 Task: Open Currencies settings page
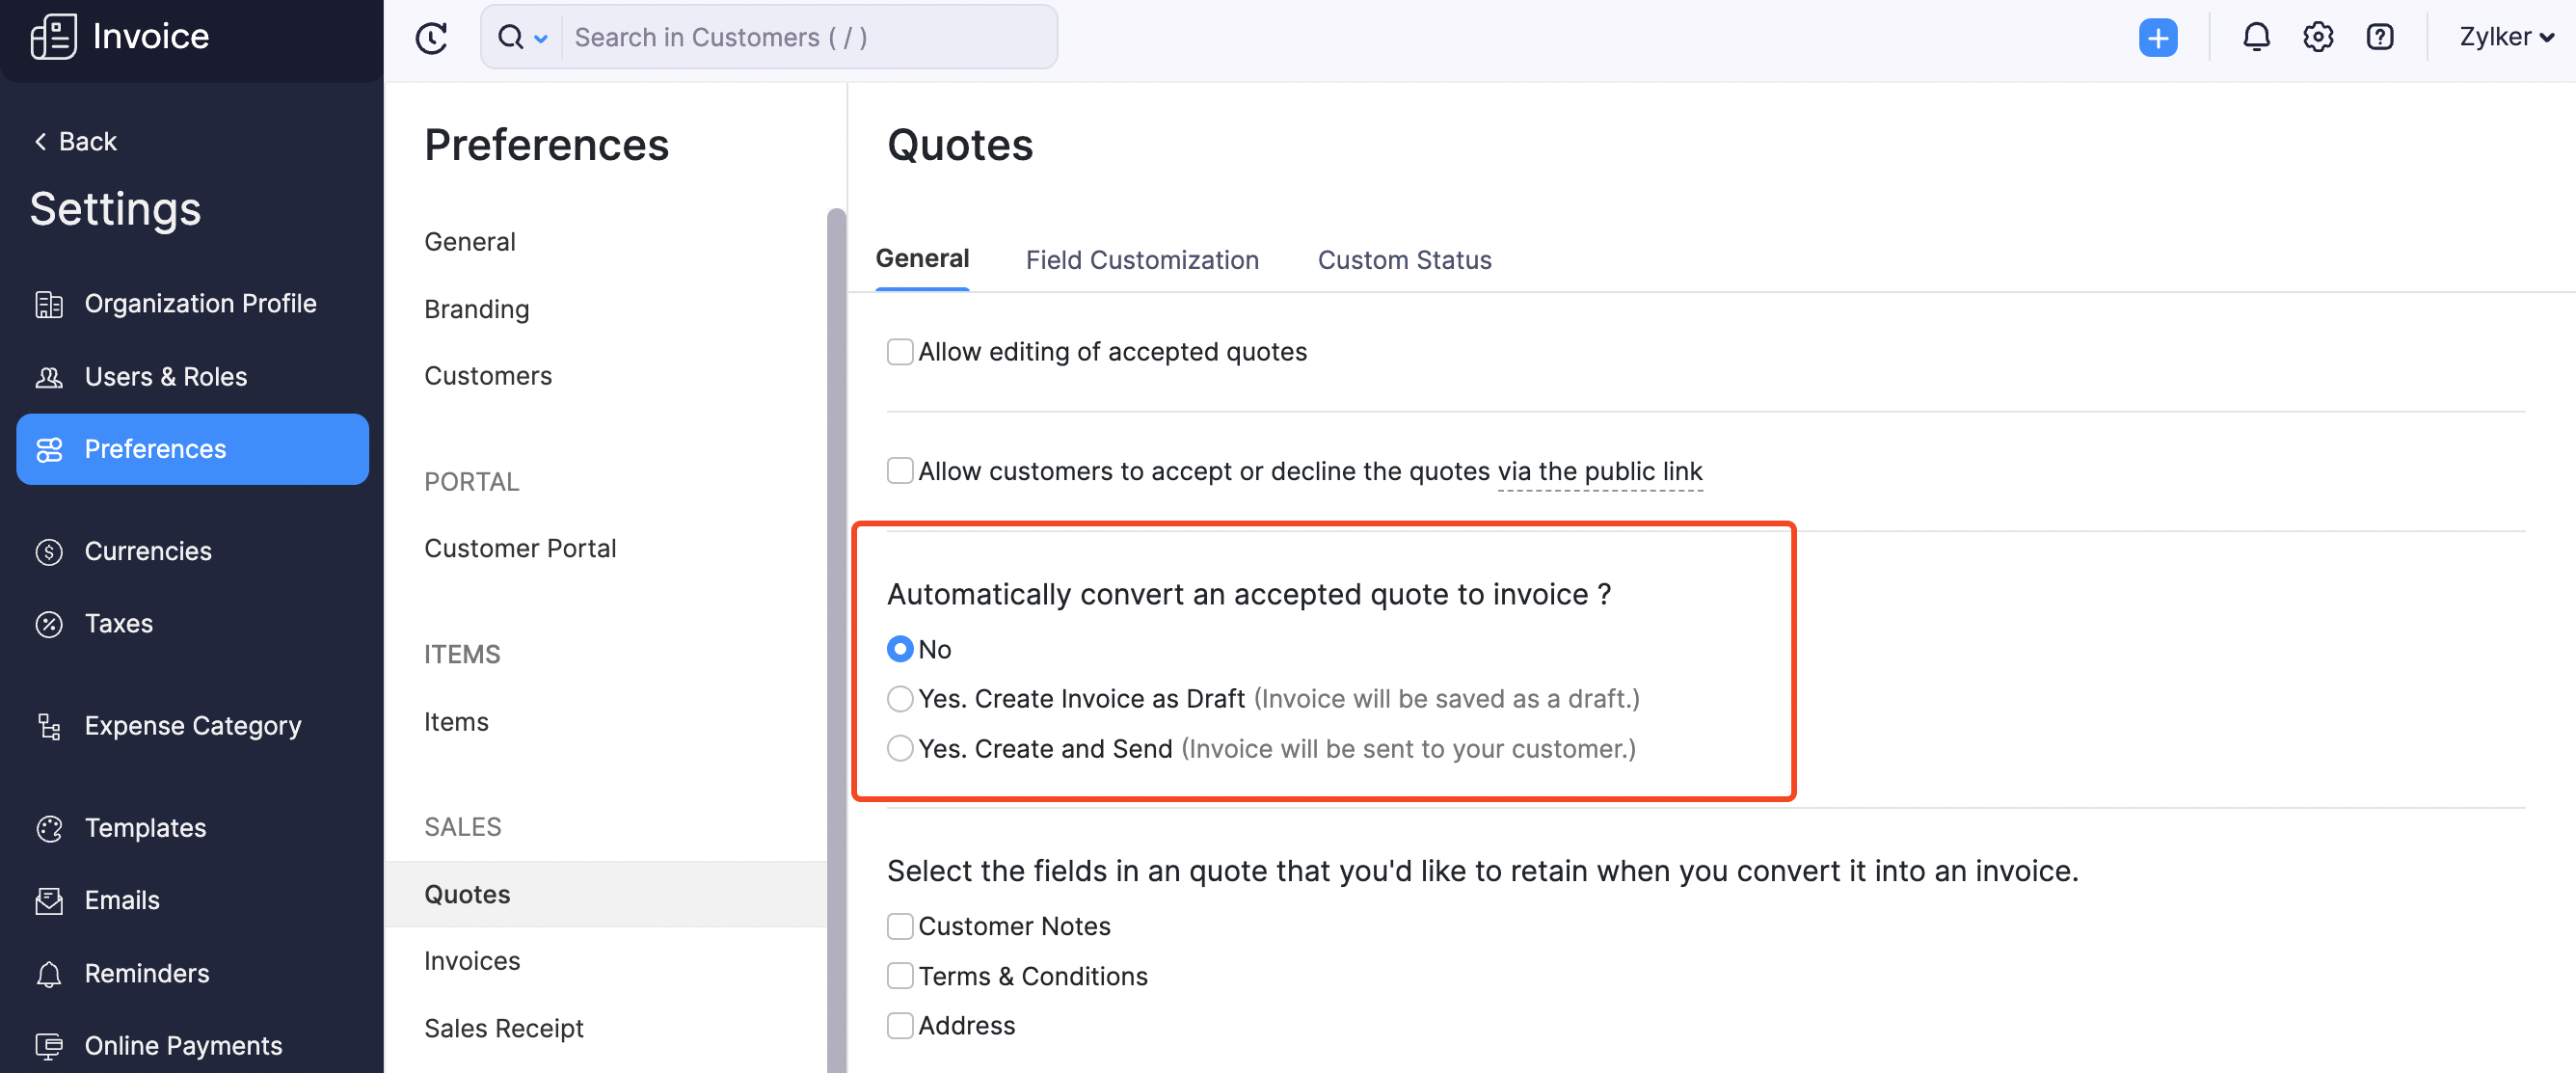click(x=147, y=549)
